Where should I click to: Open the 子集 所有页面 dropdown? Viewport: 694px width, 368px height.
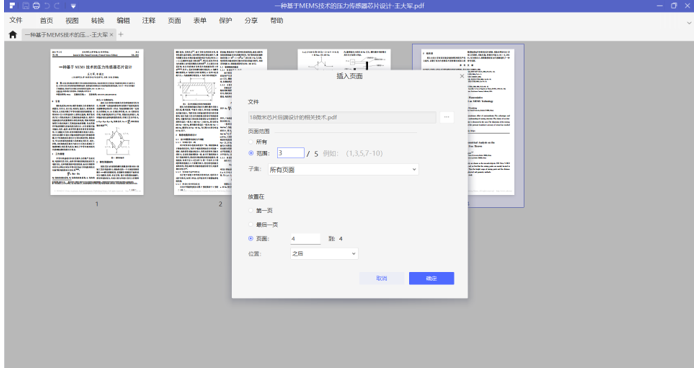point(343,169)
